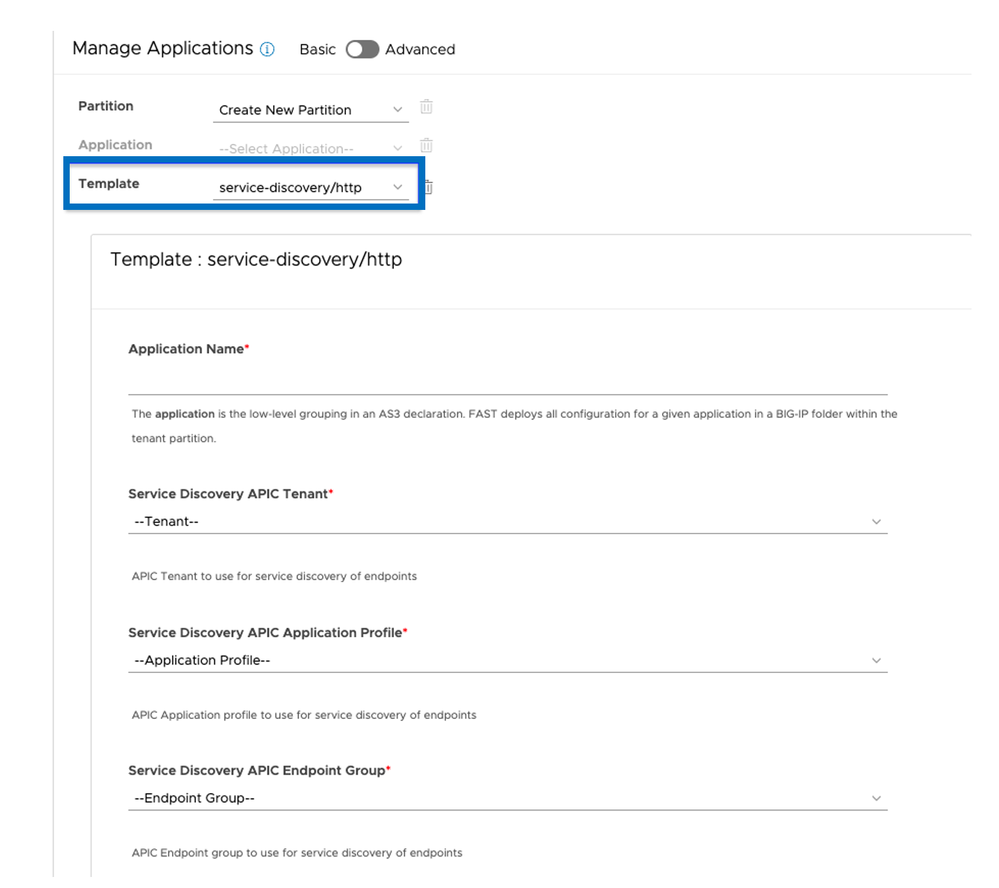
Task: Open the --Select Application-- dropdown
Action: (x=310, y=148)
